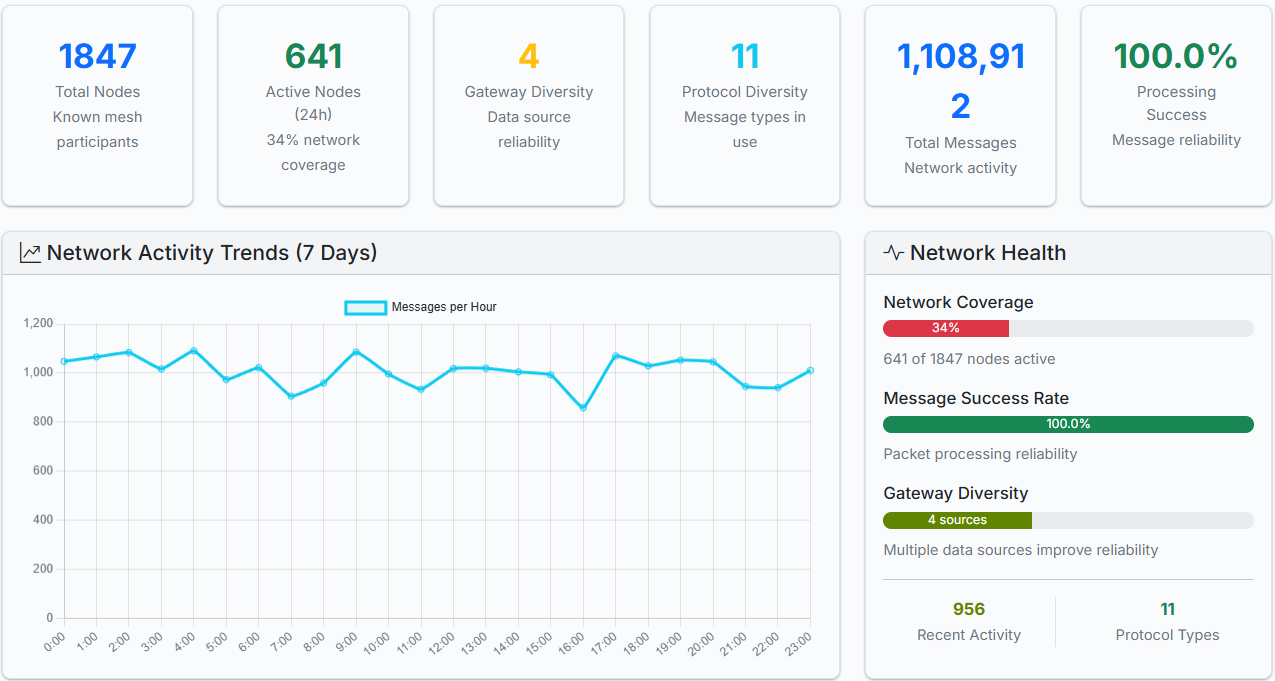Click the line chart icon beside Network Activity Trends
The image size is (1275, 681).
(x=30, y=253)
